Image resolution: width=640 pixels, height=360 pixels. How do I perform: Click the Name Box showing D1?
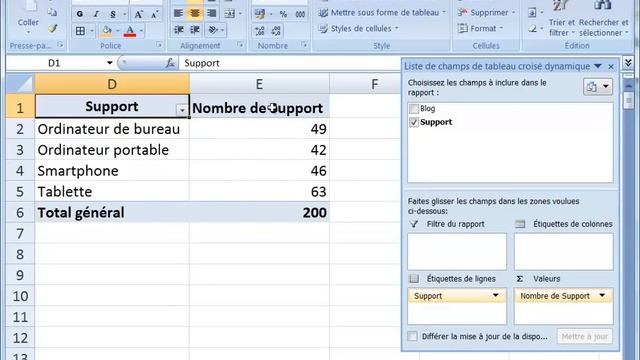55,63
